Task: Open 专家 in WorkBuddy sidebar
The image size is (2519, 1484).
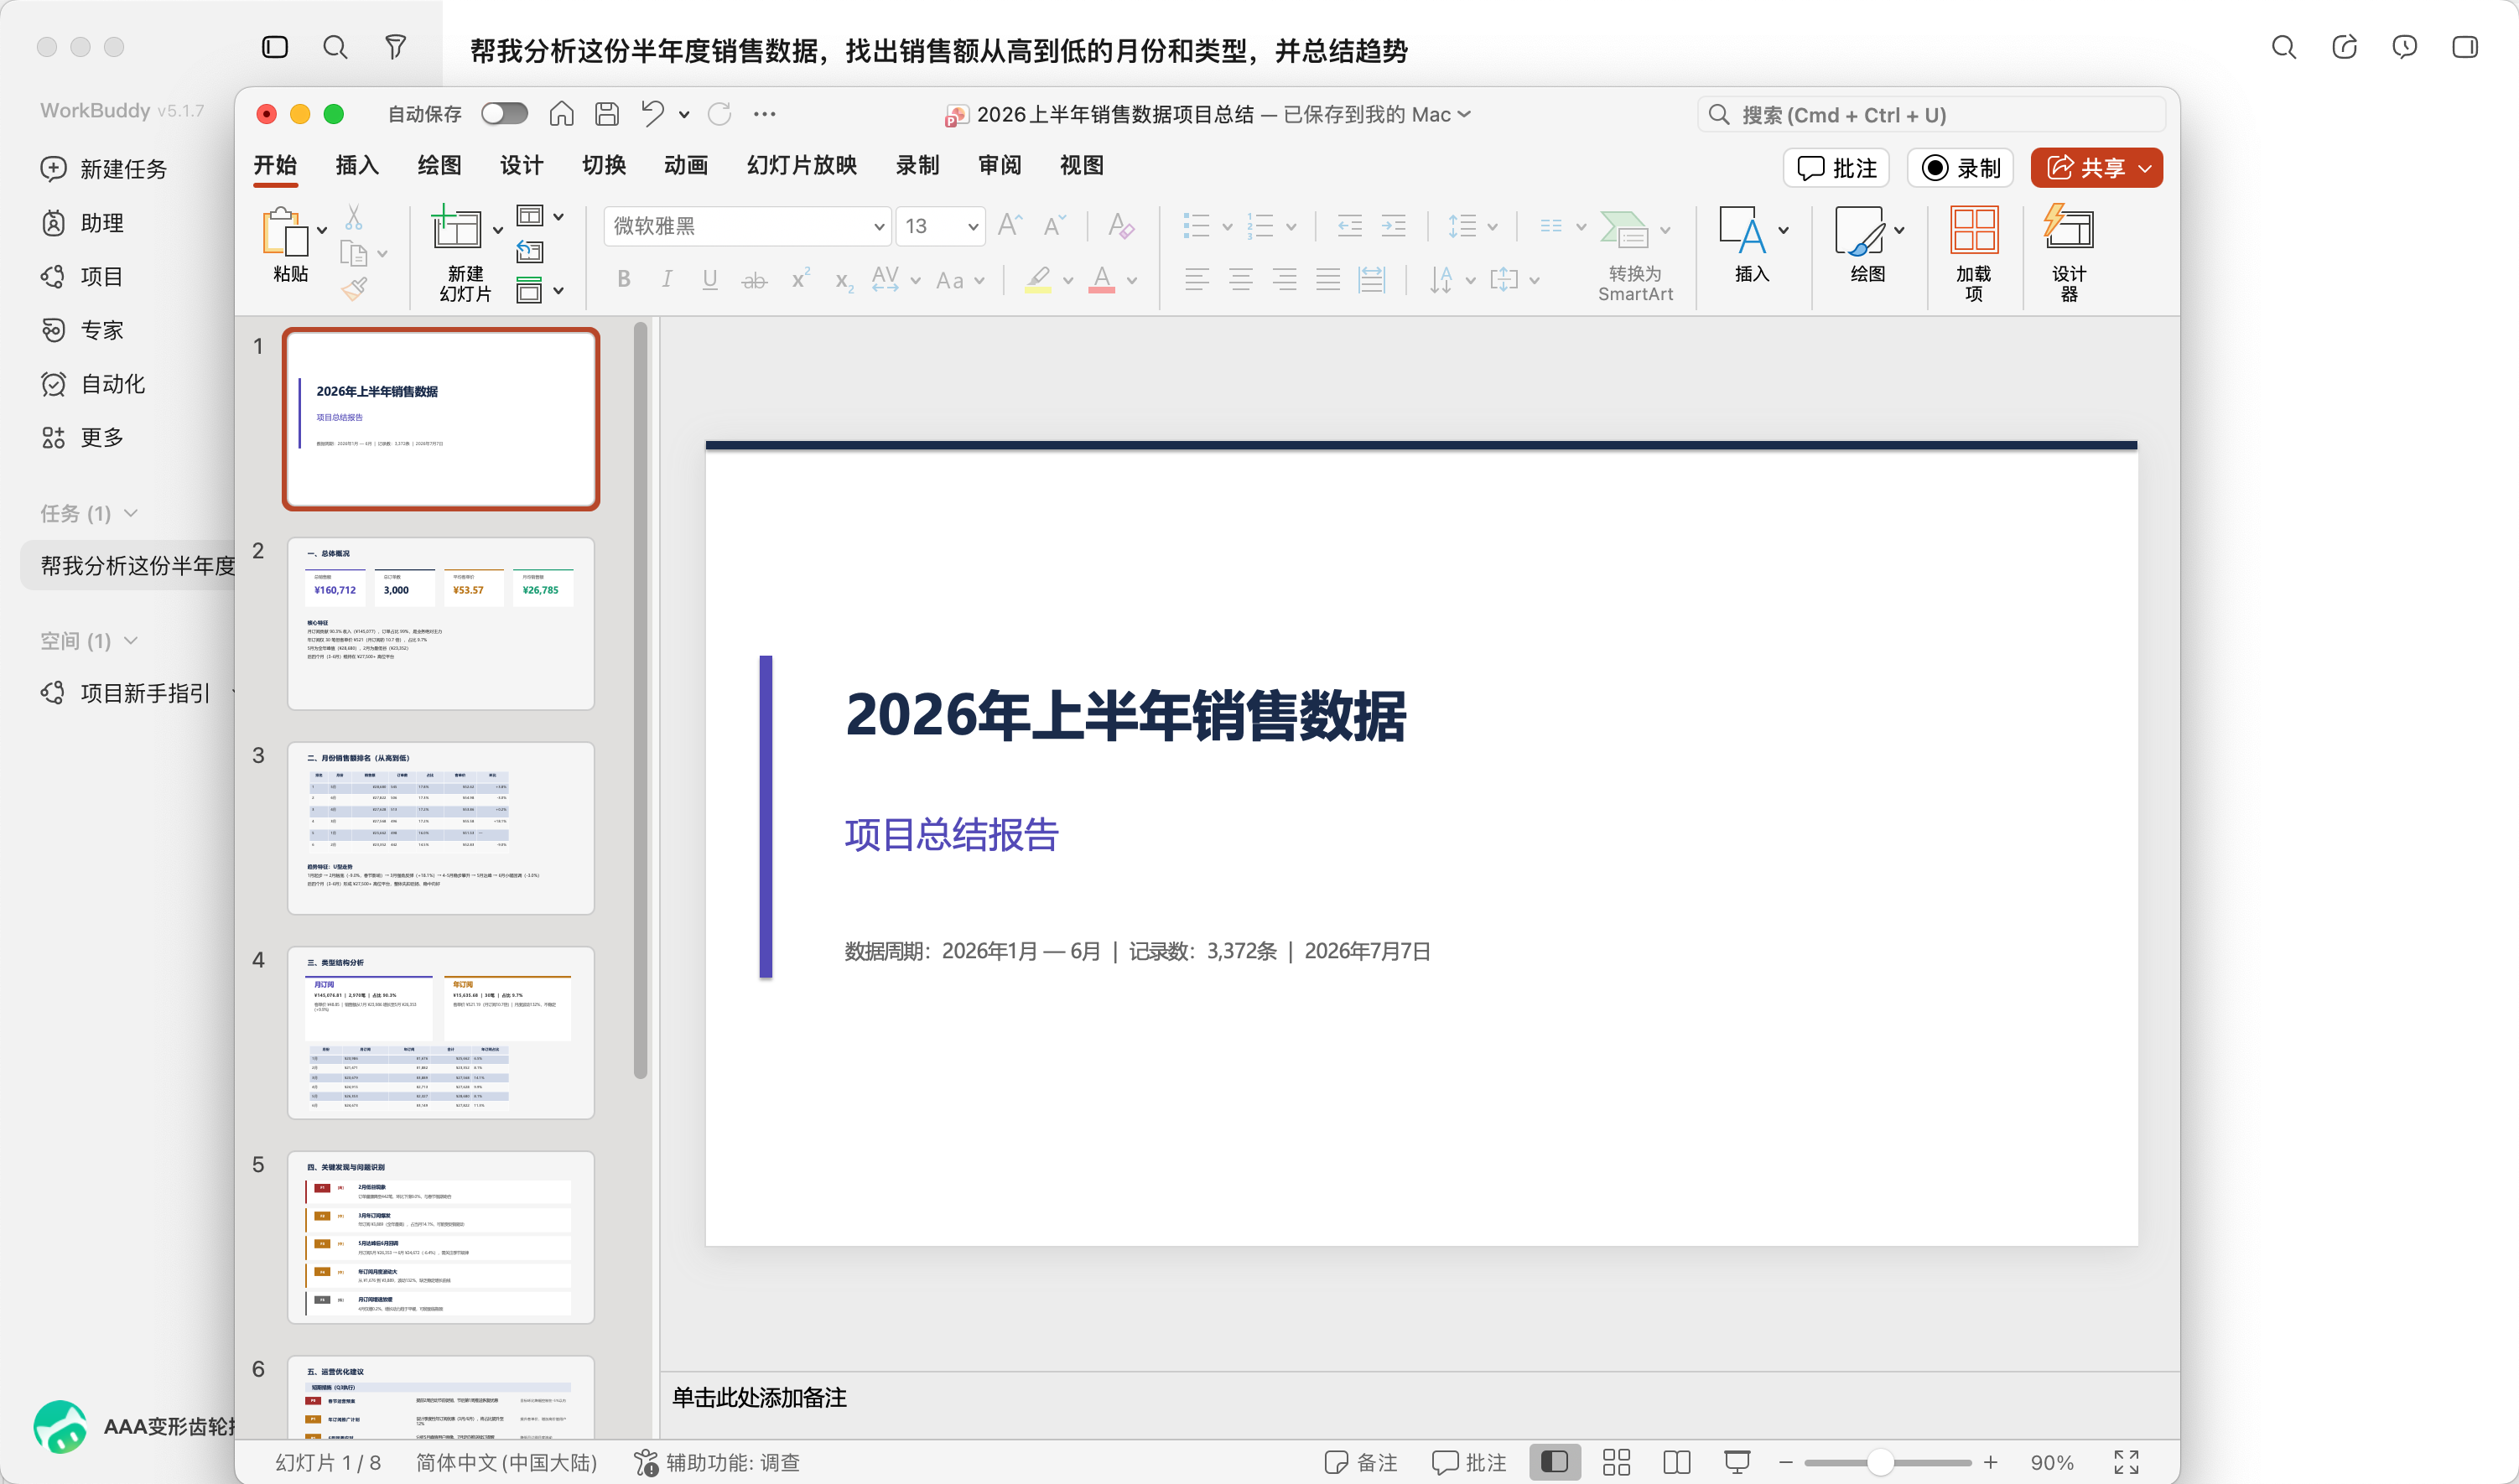Action: [82, 330]
